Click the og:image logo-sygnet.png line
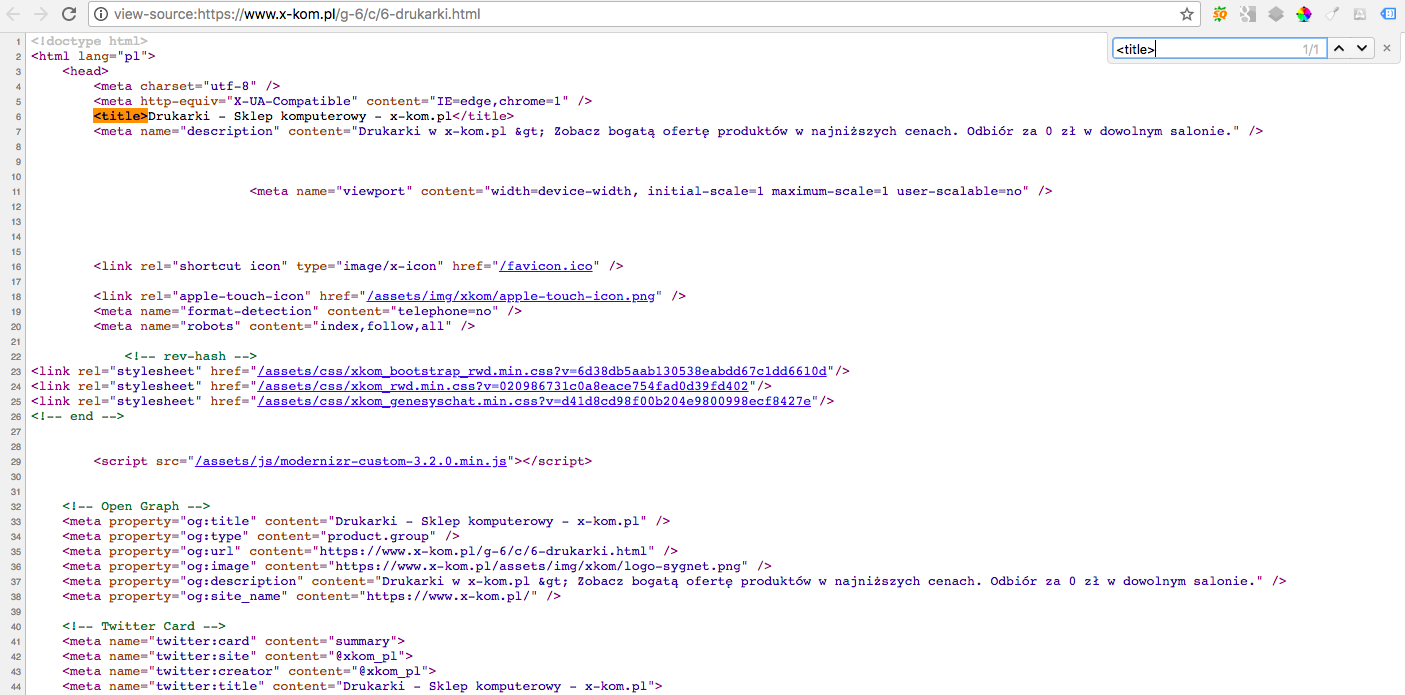The image size is (1405, 695). click(416, 566)
